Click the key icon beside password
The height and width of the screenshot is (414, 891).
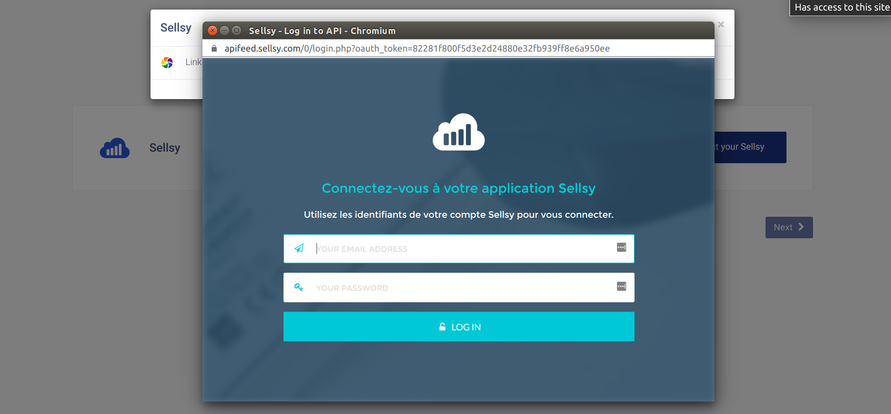[298, 287]
